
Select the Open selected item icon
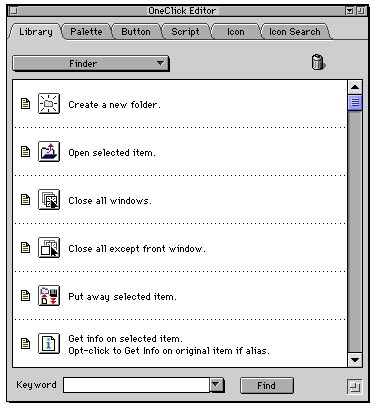49,152
